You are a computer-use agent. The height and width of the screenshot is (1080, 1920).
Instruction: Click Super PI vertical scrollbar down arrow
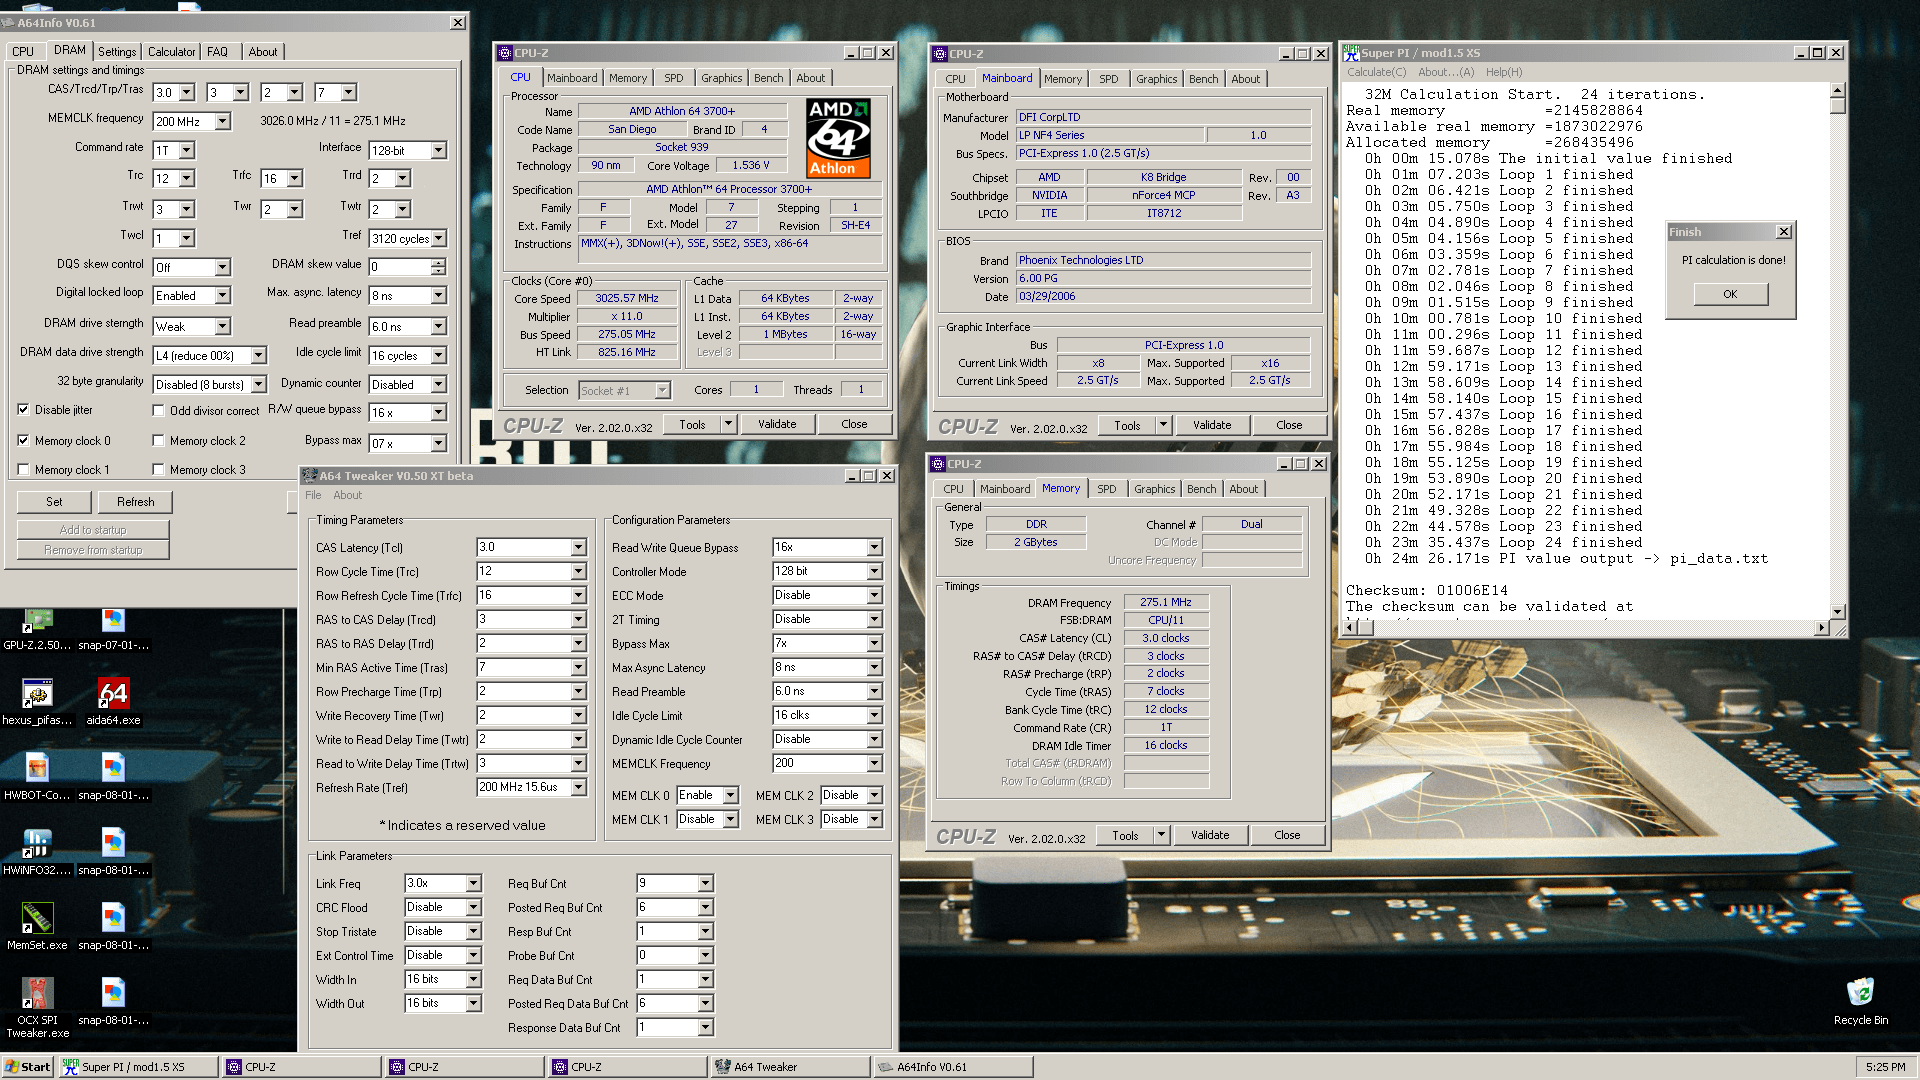point(1838,611)
